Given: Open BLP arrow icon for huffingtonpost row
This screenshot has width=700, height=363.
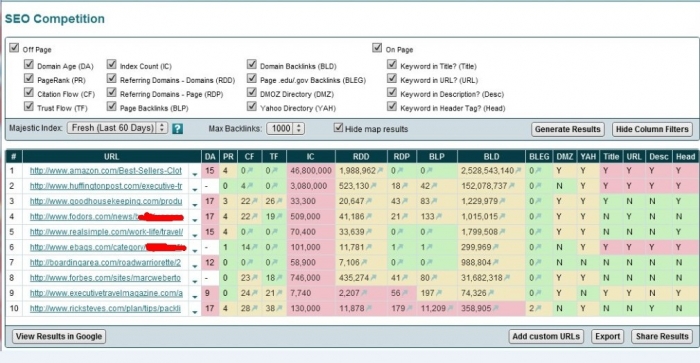Looking at the screenshot, I should 434,186.
